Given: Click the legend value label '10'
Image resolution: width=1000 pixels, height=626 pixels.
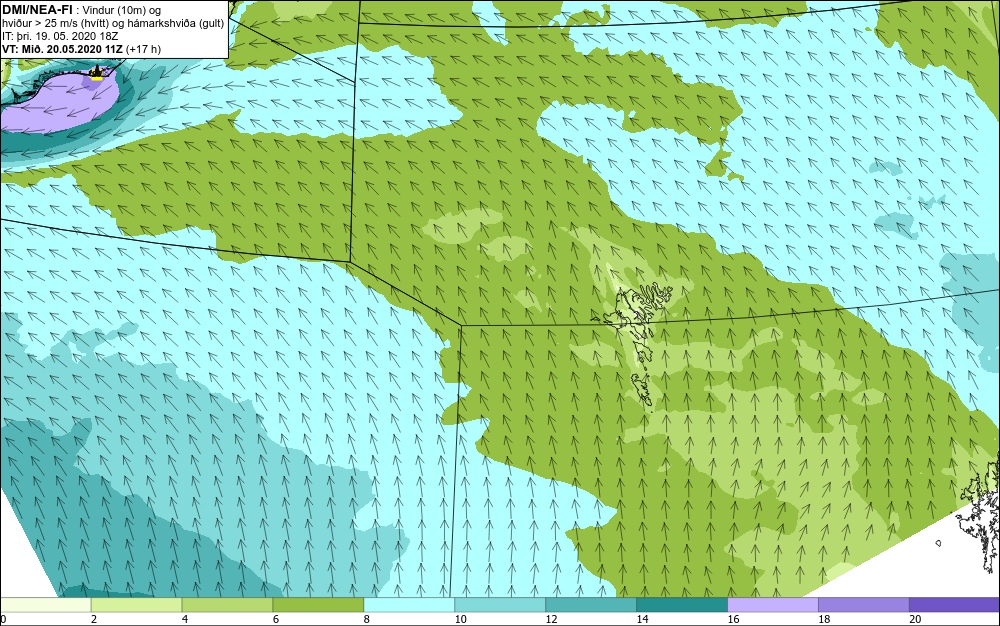Looking at the screenshot, I should [x=460, y=619].
